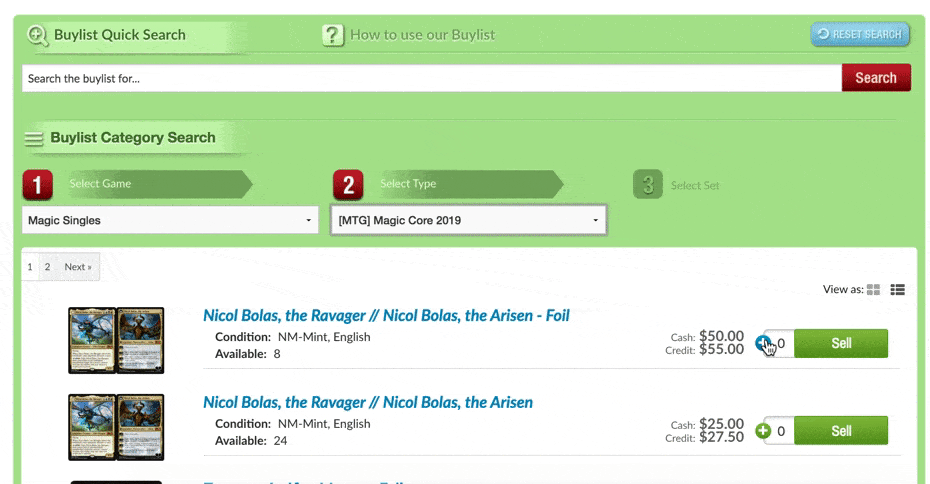Click the buylist search text field
This screenshot has height=484, width=930.
tap(430, 78)
